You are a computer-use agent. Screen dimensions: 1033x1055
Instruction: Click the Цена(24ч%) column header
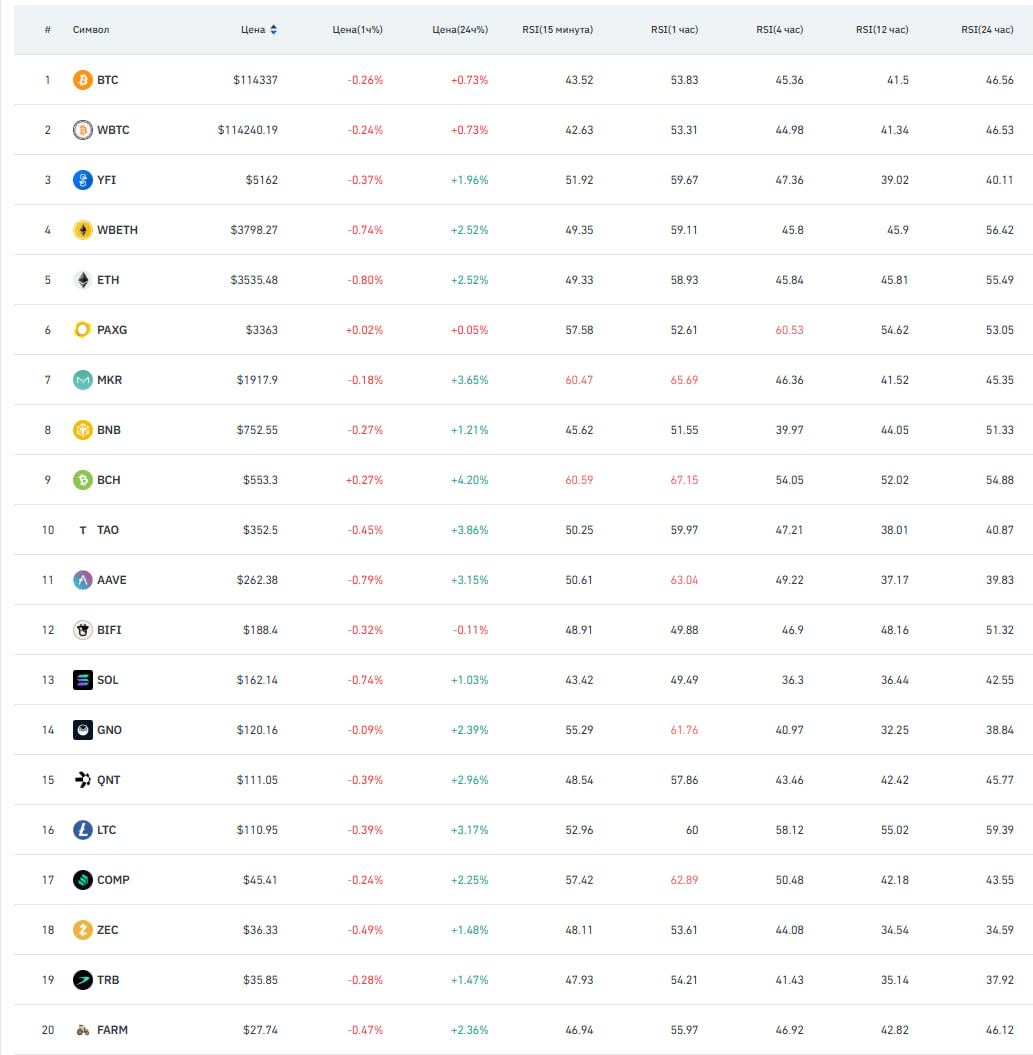(x=460, y=30)
